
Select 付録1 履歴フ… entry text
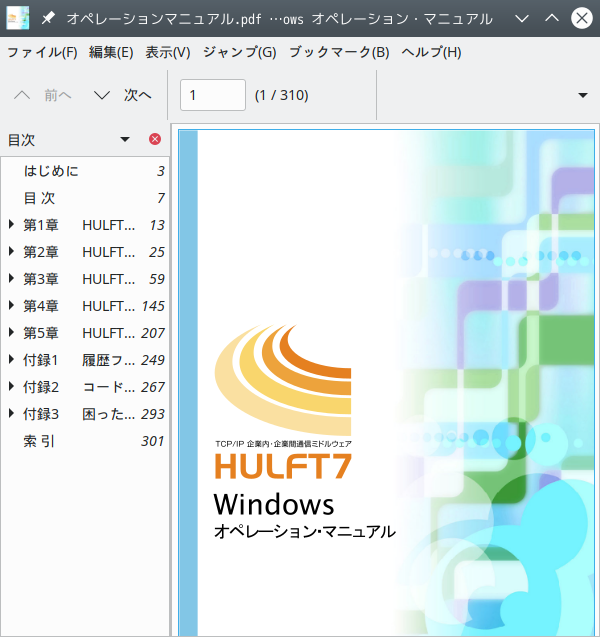[79, 360]
